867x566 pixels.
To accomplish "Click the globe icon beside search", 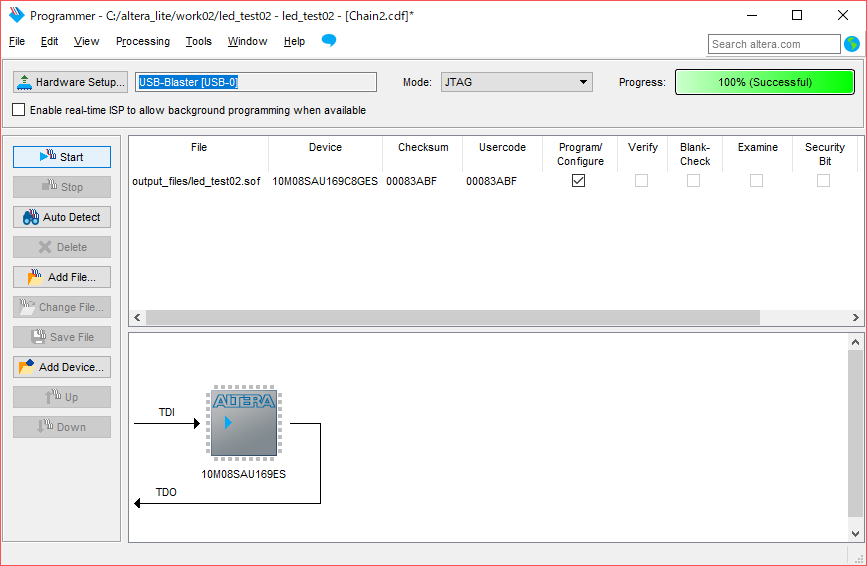I will (852, 44).
